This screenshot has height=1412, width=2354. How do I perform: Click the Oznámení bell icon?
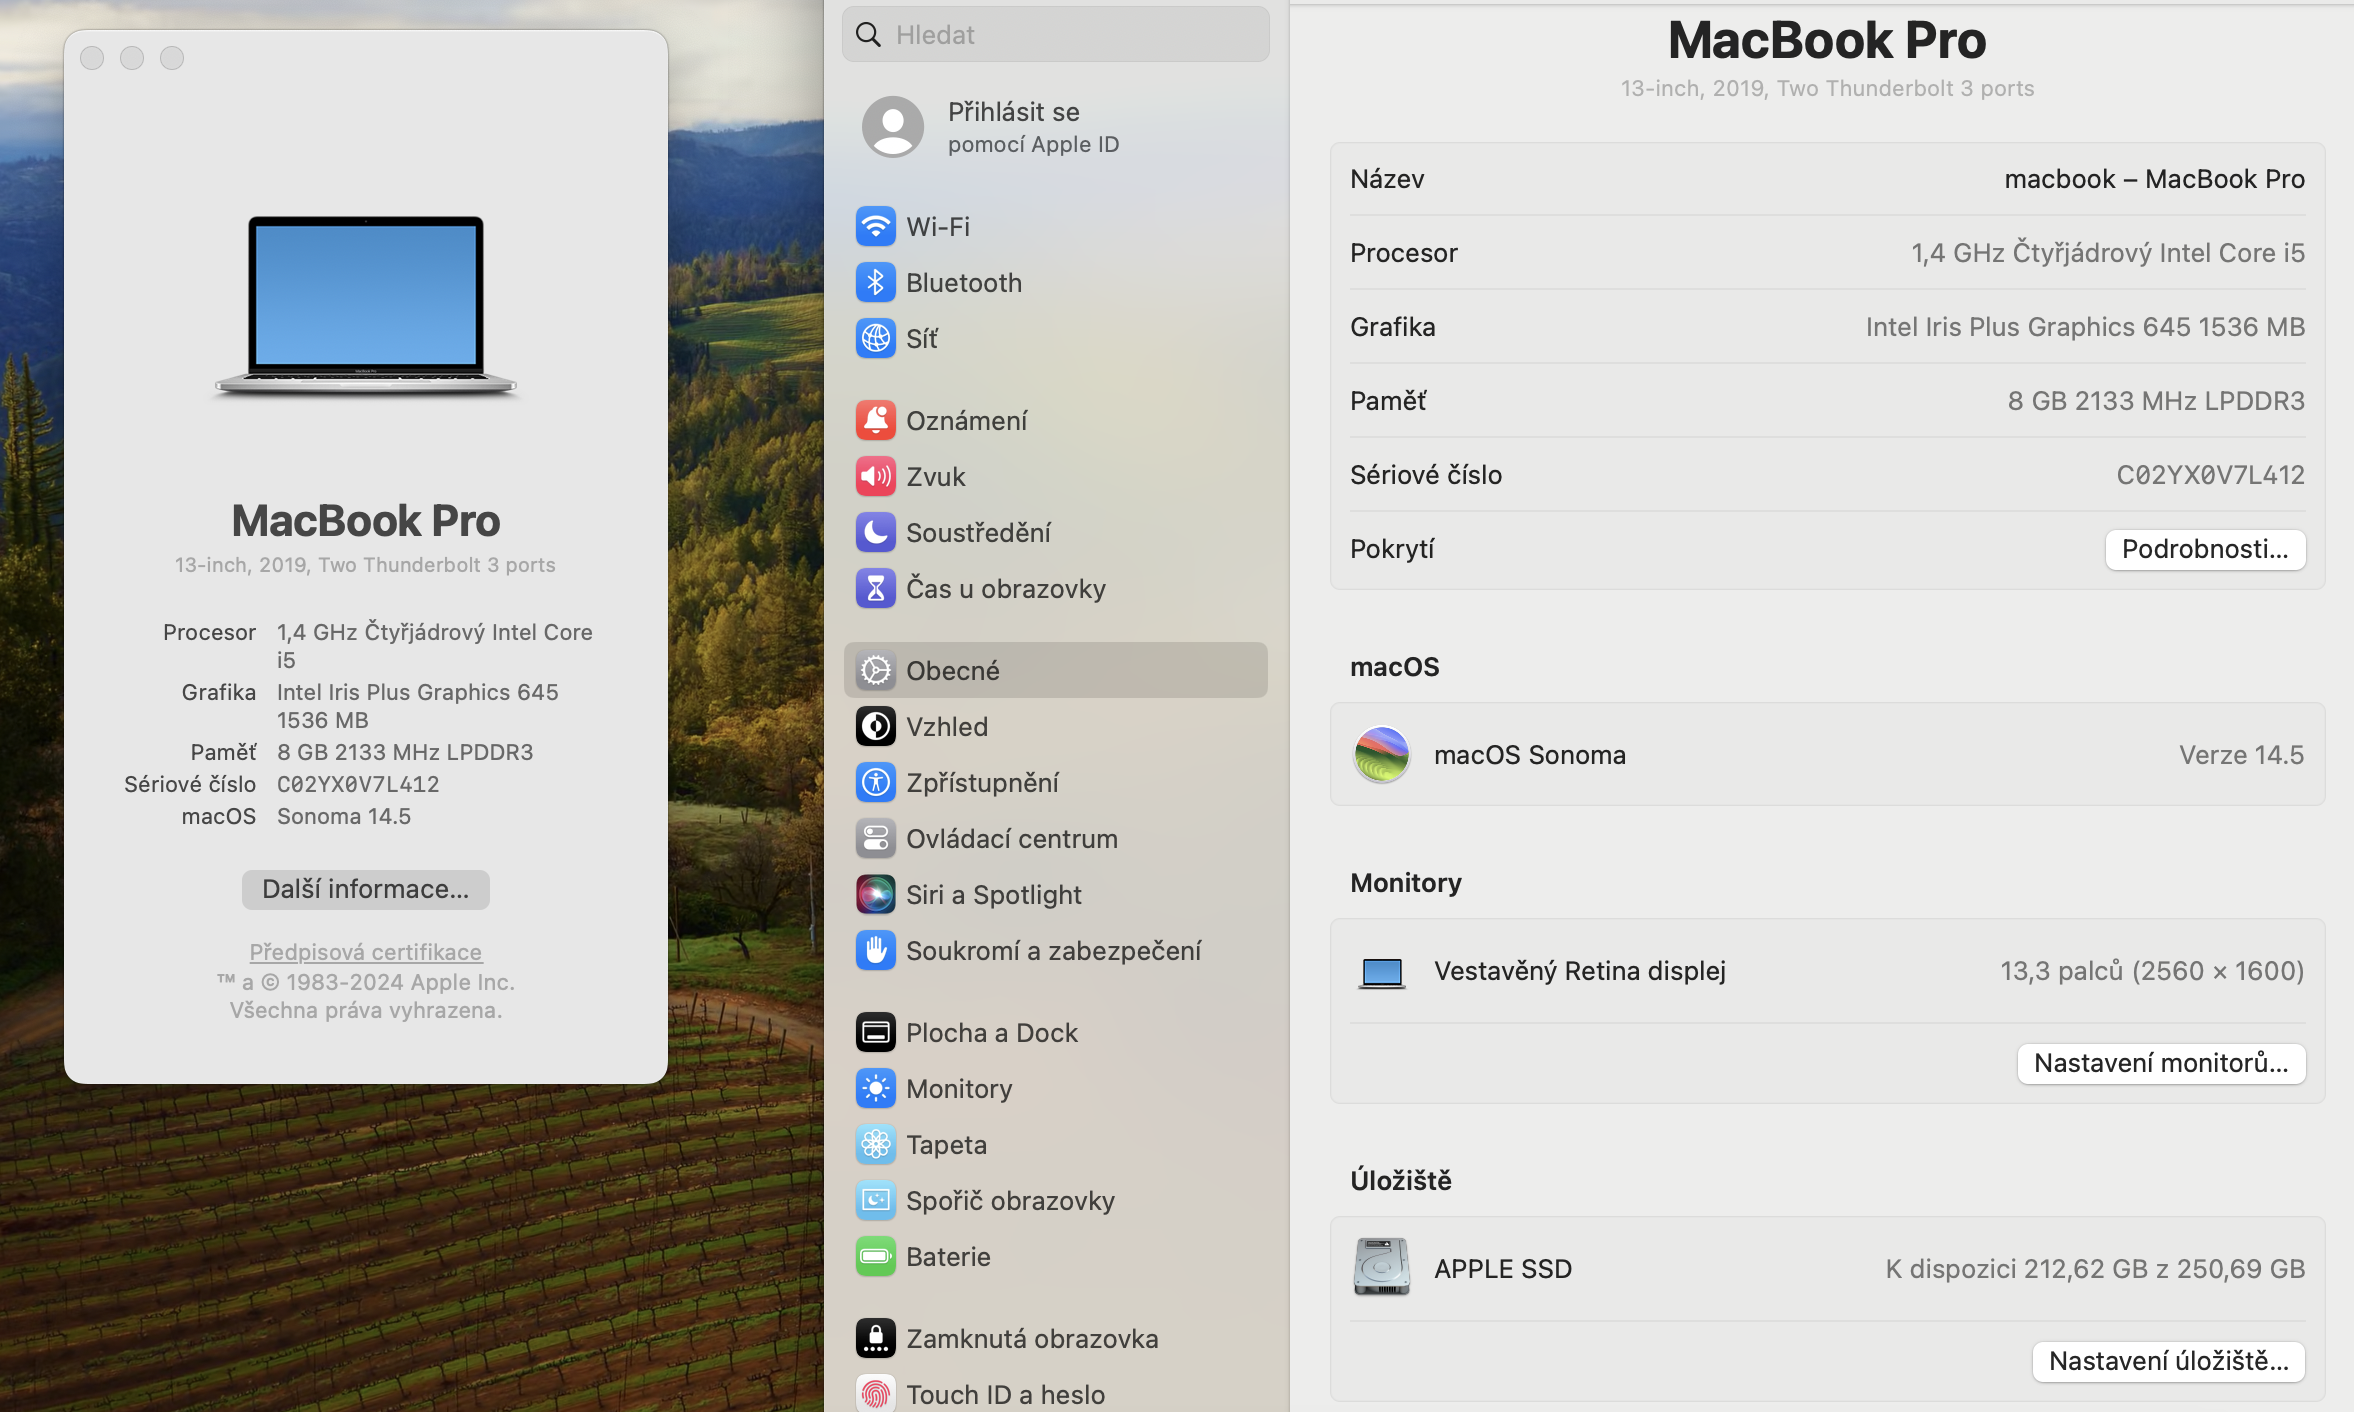(x=875, y=421)
